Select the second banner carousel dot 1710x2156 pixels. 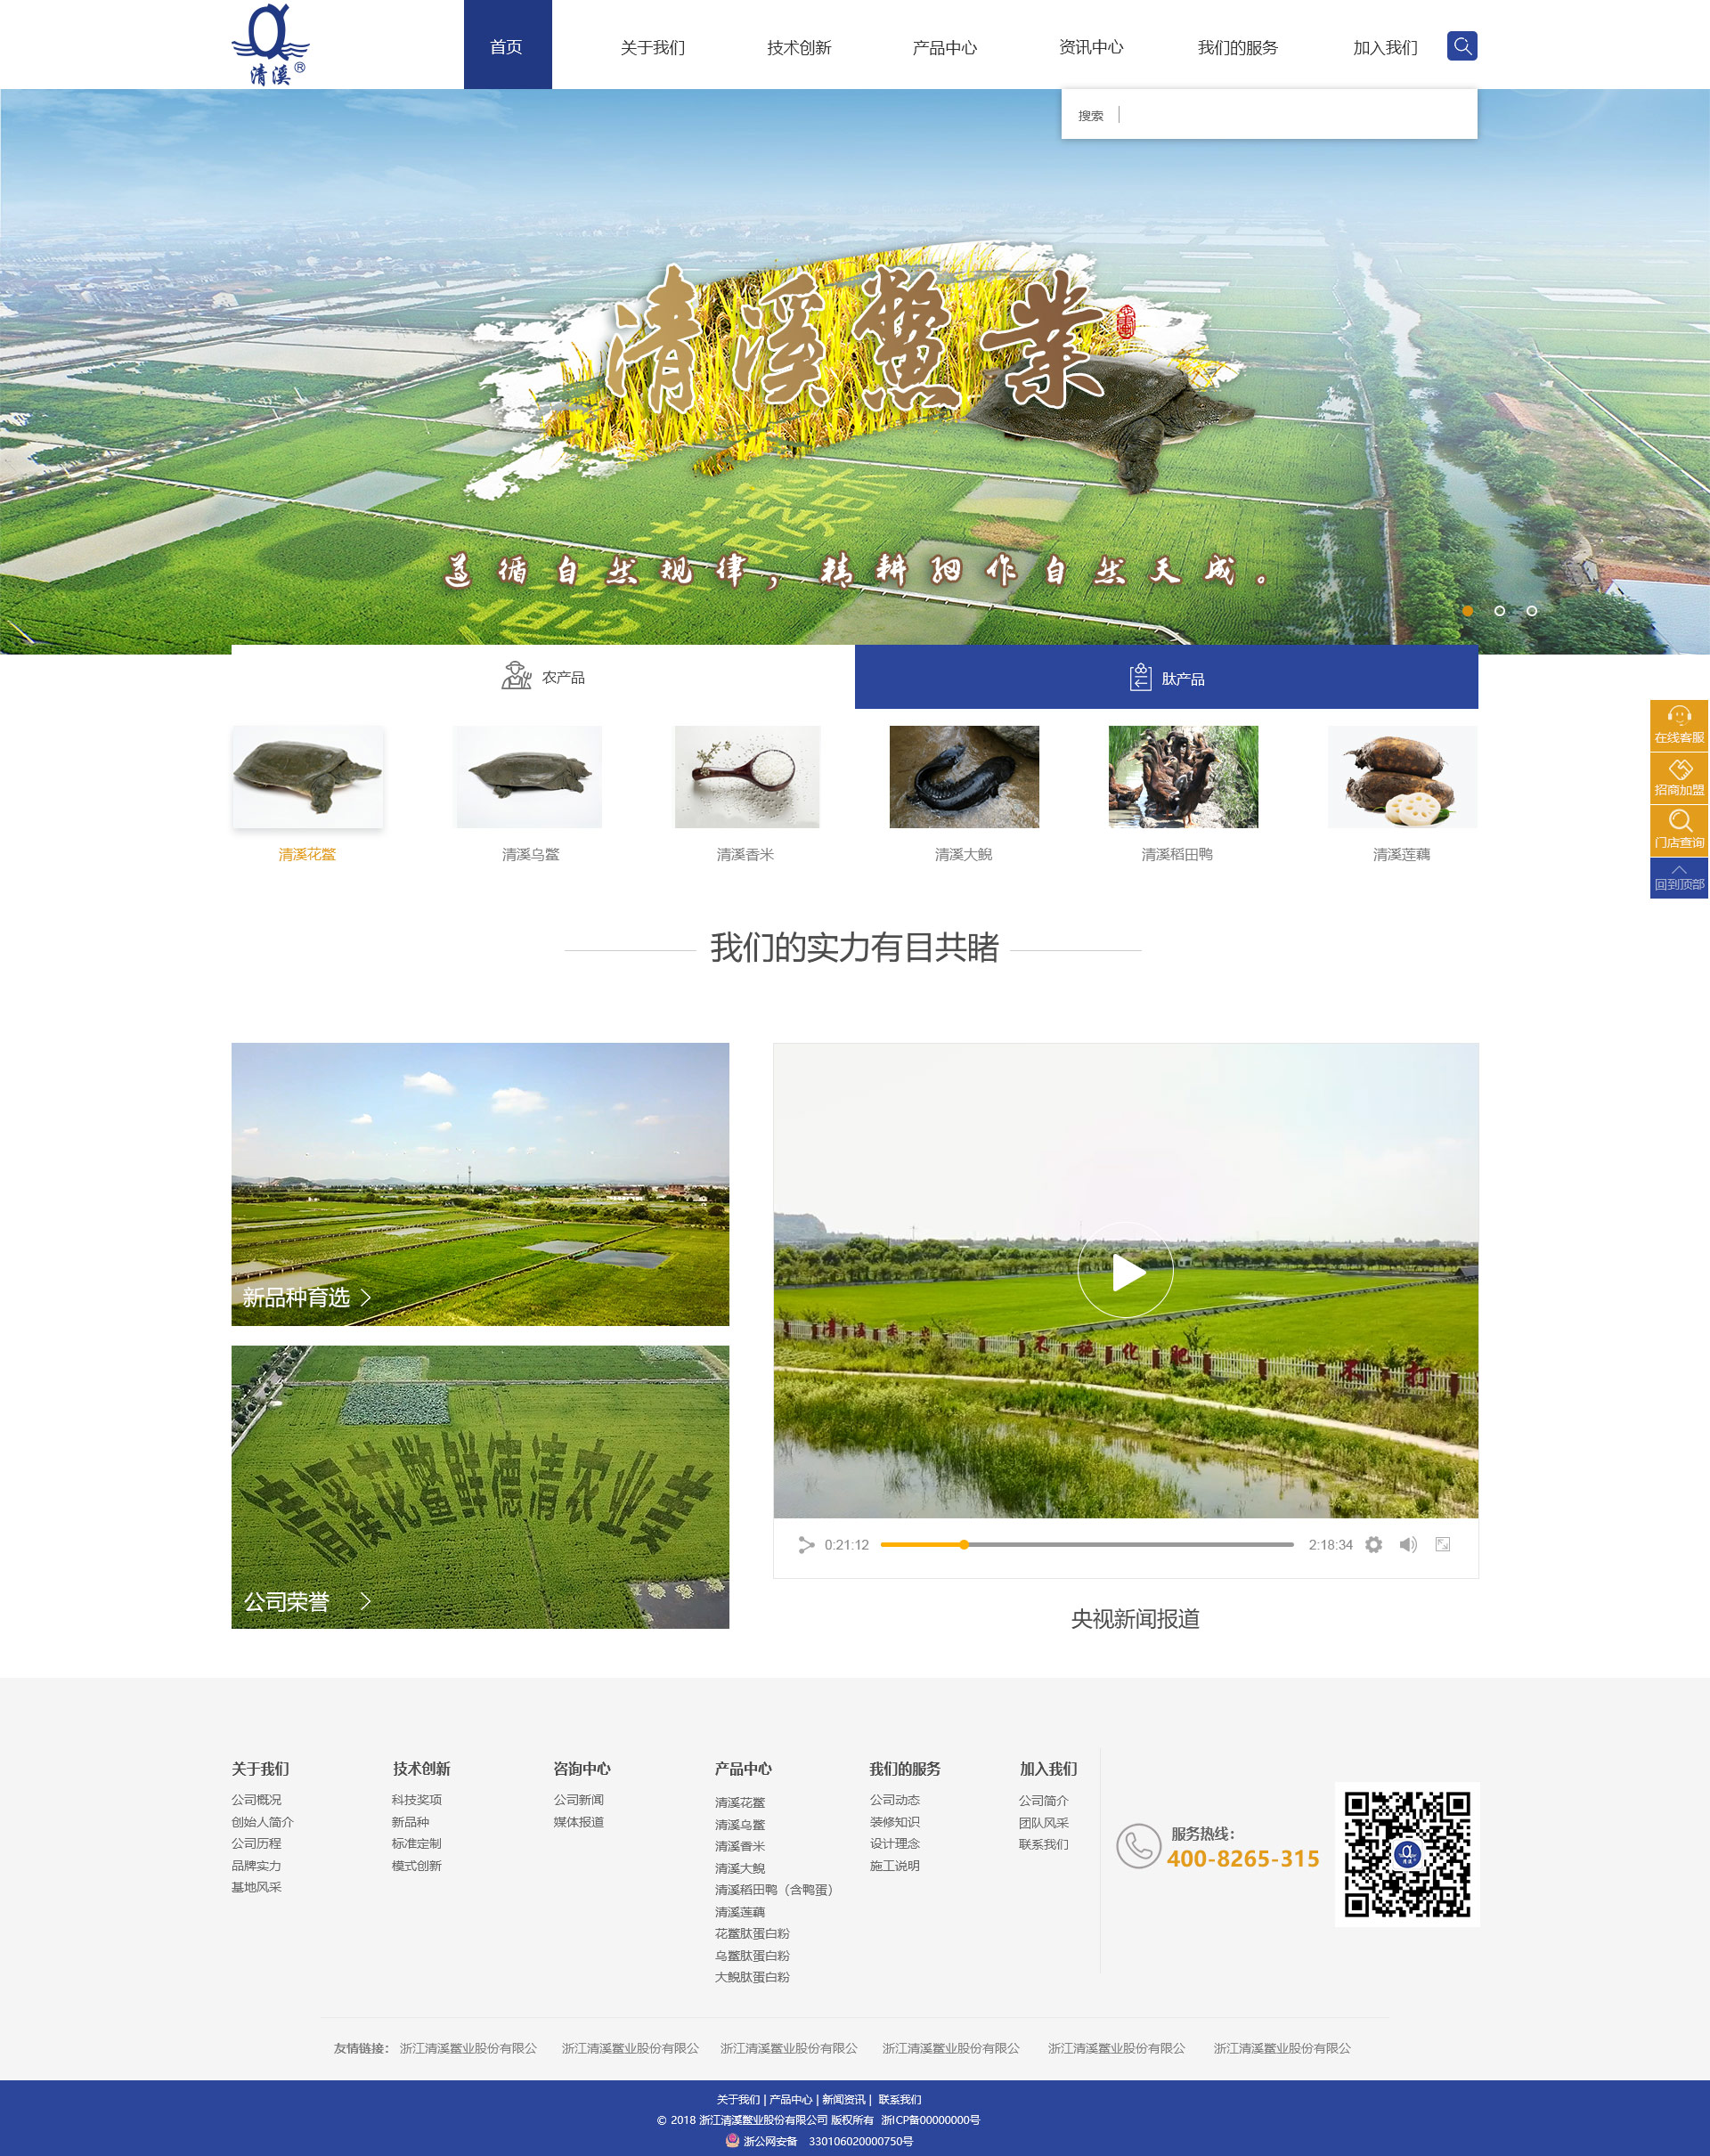1499,610
